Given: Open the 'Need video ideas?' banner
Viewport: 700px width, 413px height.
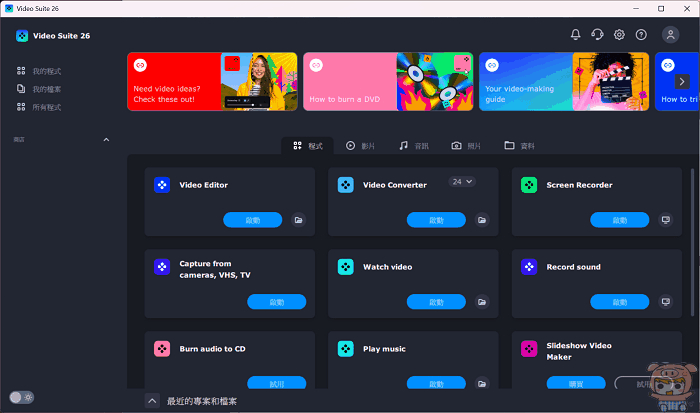Looking at the screenshot, I should (x=212, y=81).
